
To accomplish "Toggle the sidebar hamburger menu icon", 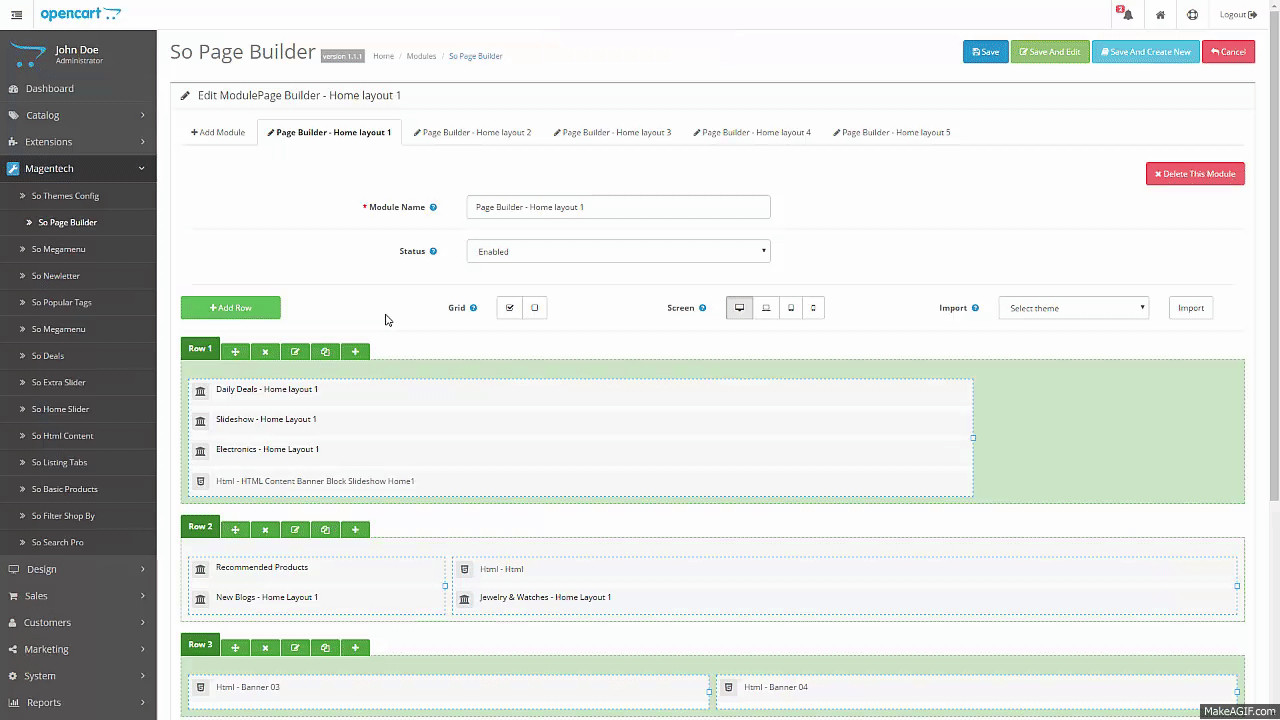I will click(16, 15).
